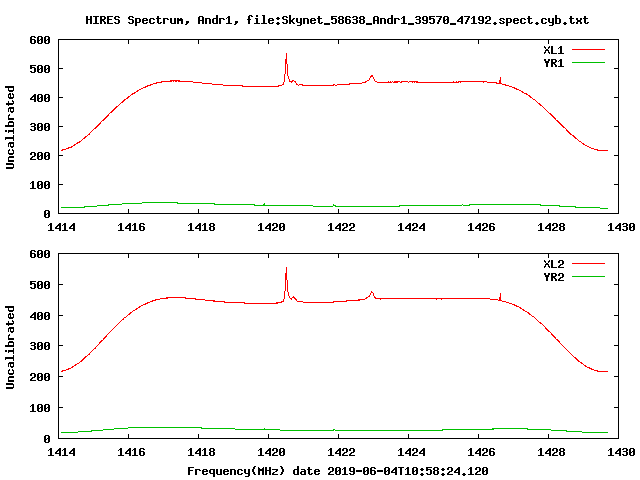This screenshot has width=640, height=480.
Task: Click the bottom plot's Uncalibrated axis label
Action: click(x=11, y=347)
